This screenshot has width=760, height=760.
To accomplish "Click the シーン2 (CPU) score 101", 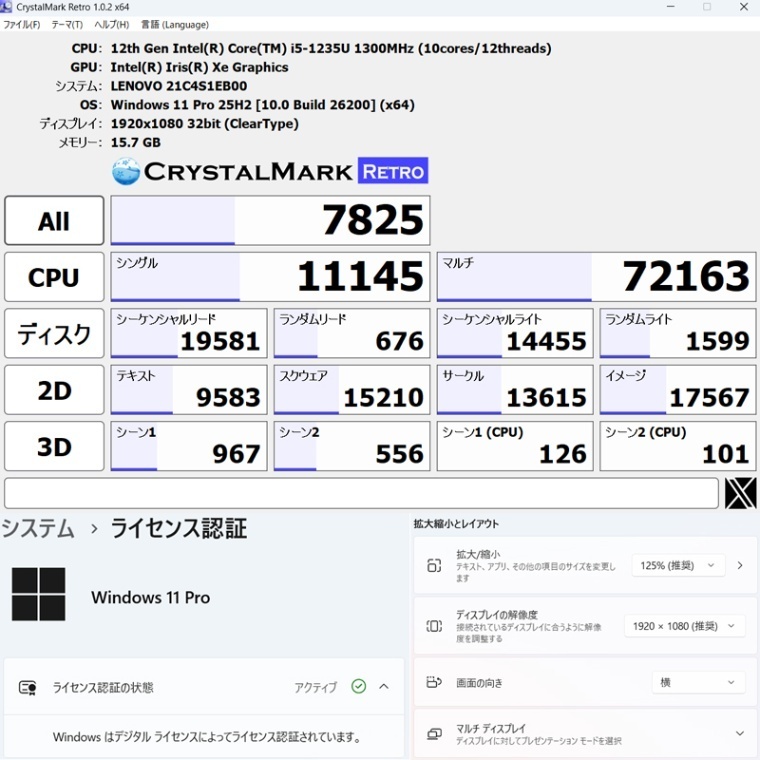I will click(678, 446).
